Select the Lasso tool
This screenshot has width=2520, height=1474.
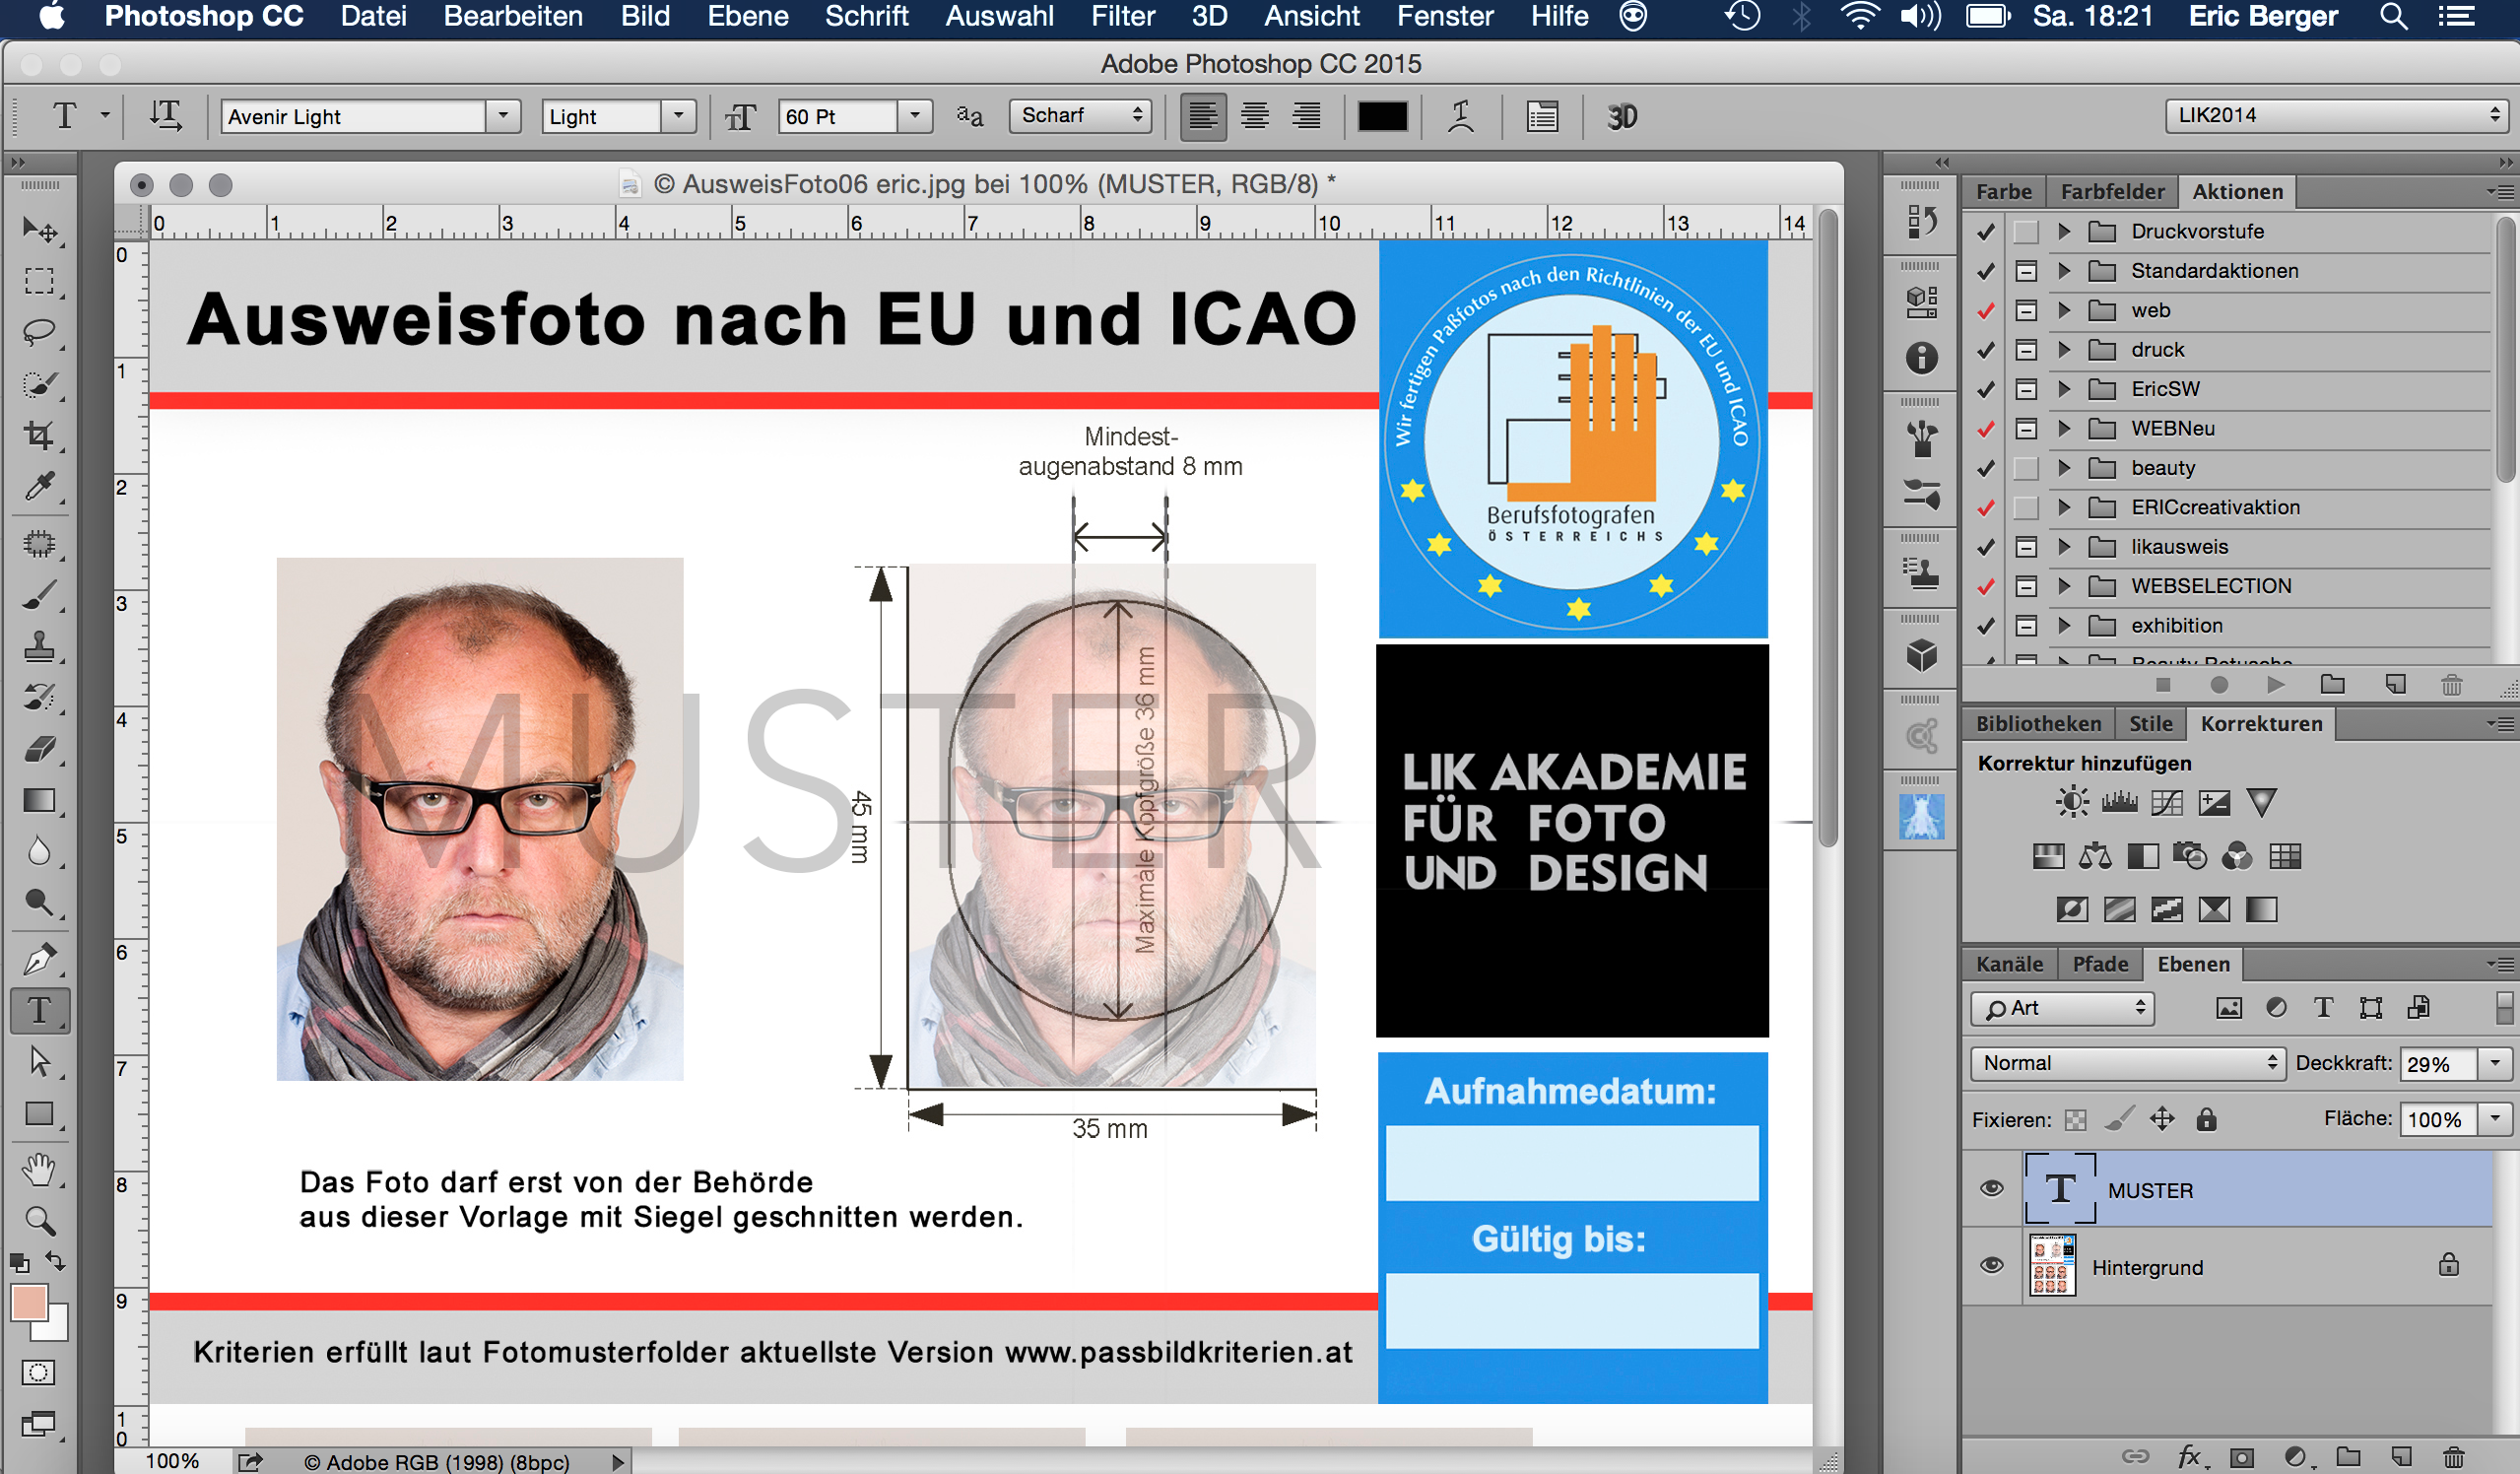coord(39,332)
